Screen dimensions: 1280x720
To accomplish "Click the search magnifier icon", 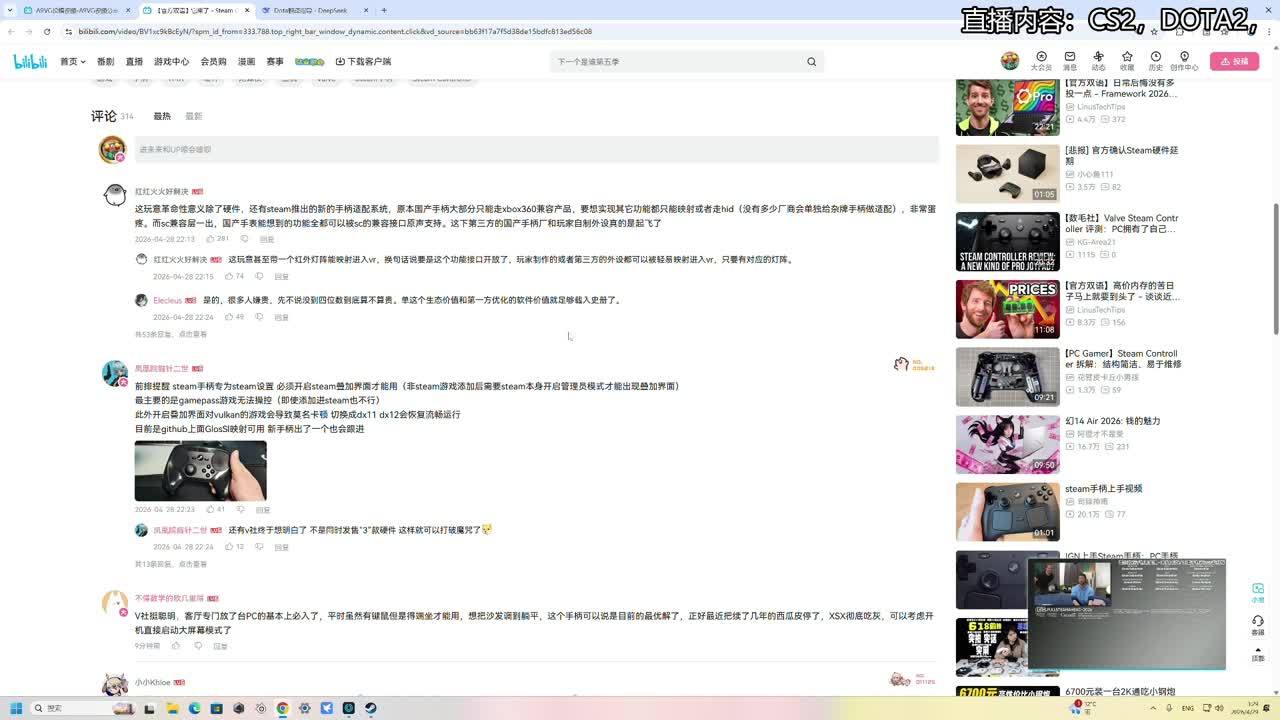I will point(811,62).
